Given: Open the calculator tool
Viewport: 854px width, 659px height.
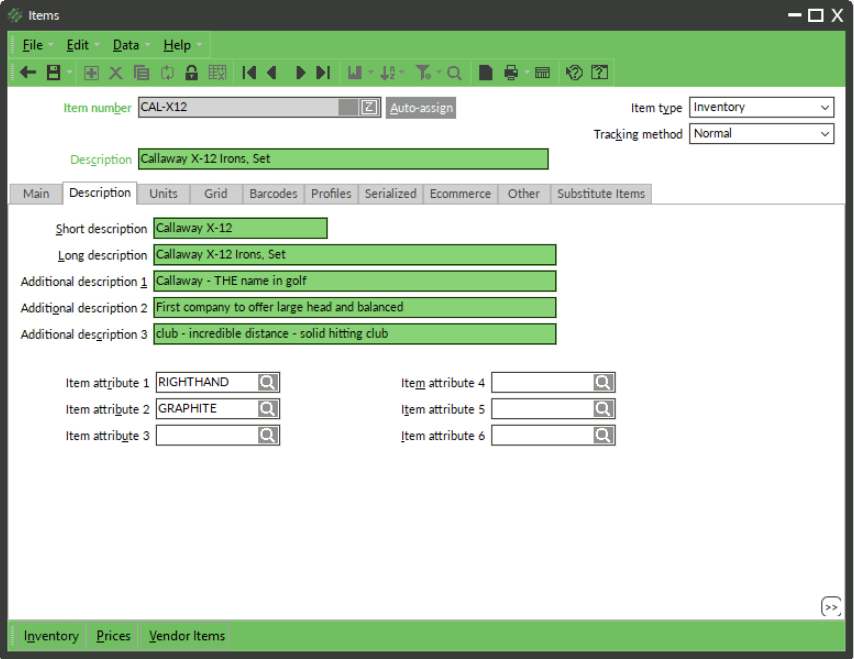Looking at the screenshot, I should coord(540,72).
